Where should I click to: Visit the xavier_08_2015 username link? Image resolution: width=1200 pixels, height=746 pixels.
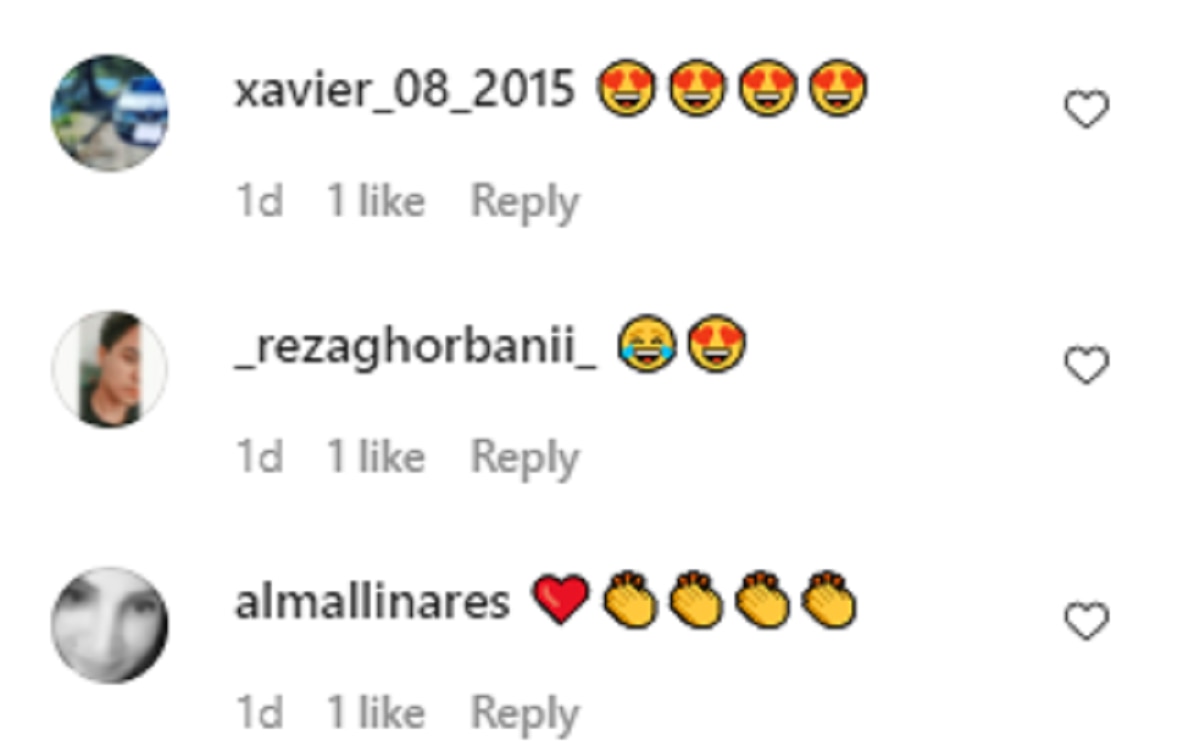[x=405, y=92]
